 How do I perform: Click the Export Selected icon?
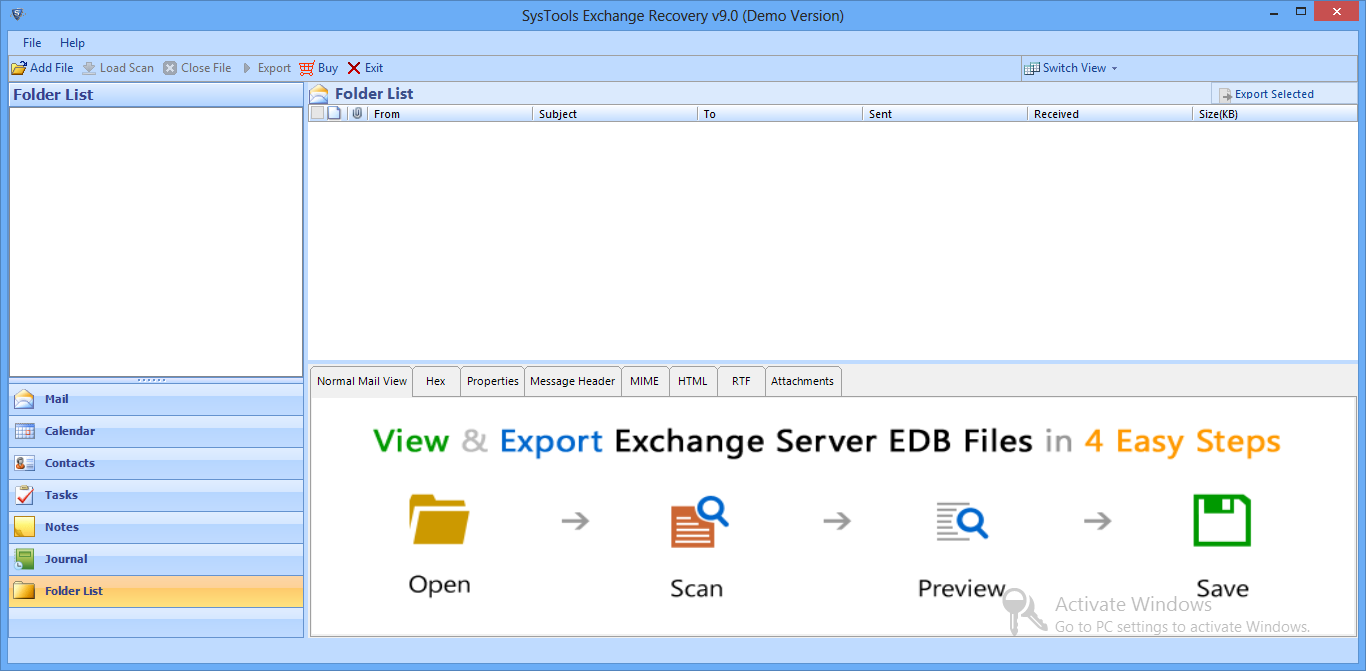(1225, 94)
